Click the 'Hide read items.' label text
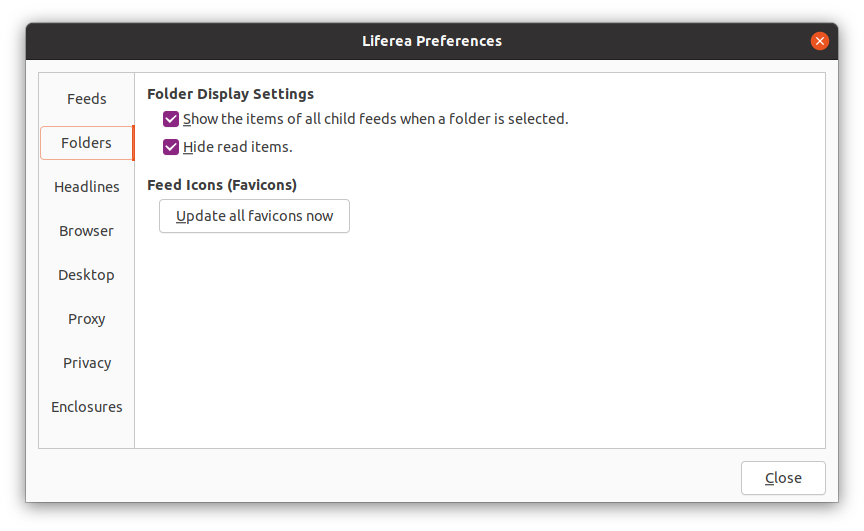This screenshot has height=531, width=864. click(x=237, y=147)
